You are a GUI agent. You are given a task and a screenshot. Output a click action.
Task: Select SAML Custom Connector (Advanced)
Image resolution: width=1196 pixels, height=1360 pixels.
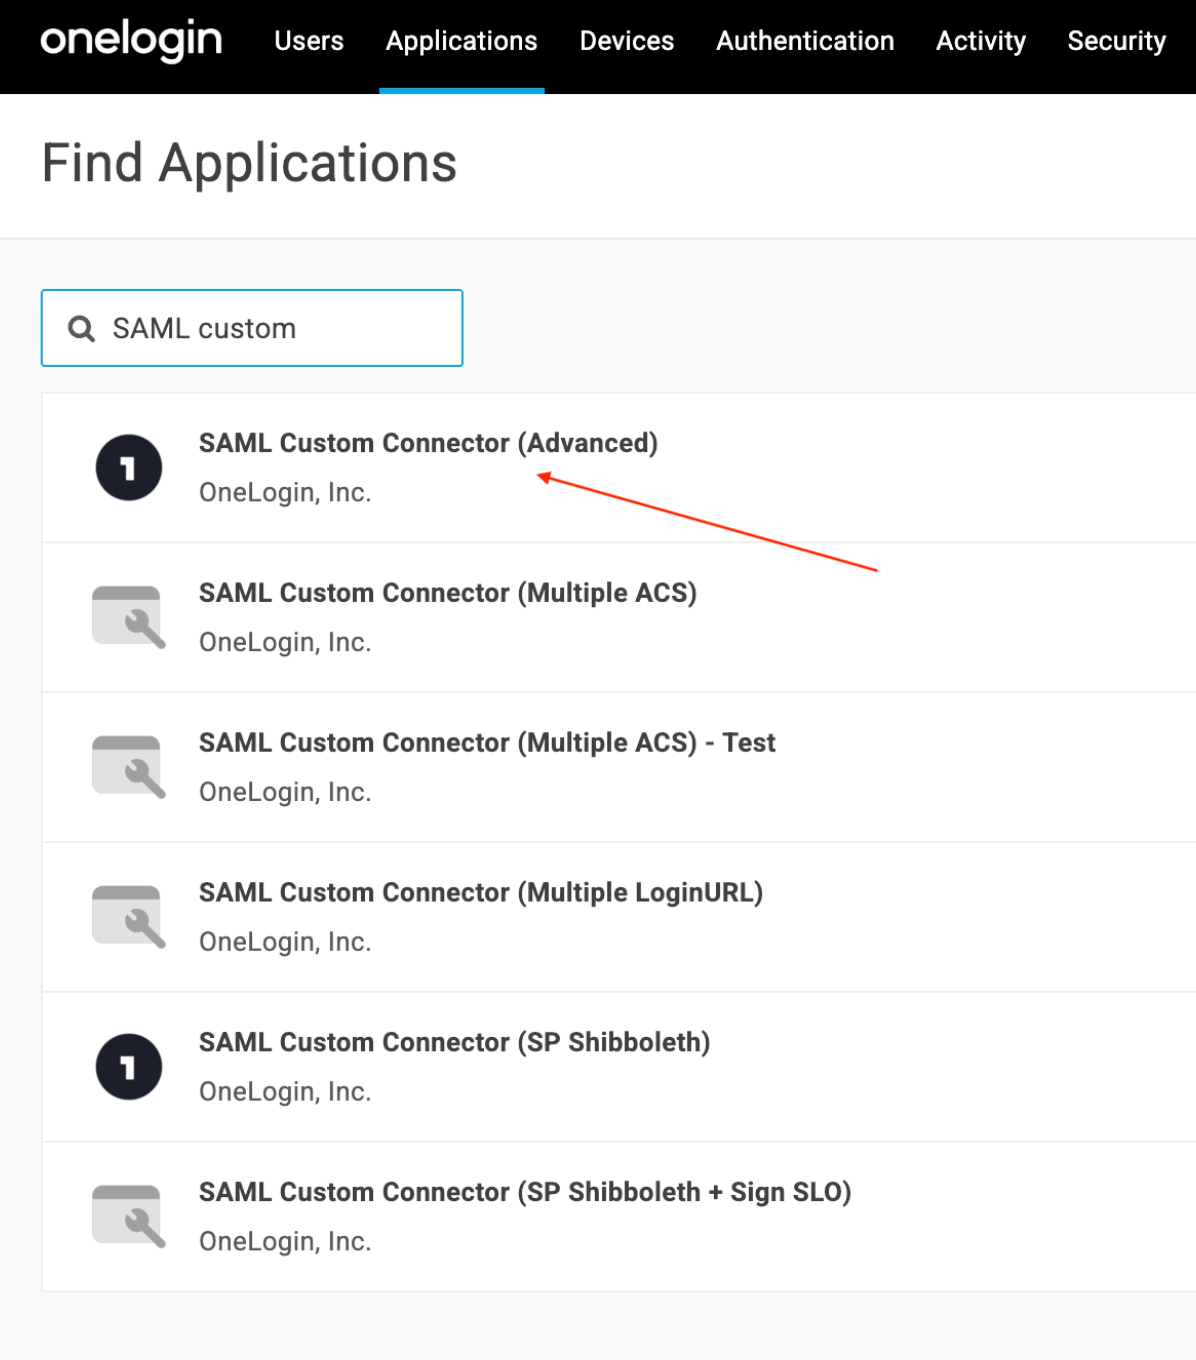click(x=428, y=443)
